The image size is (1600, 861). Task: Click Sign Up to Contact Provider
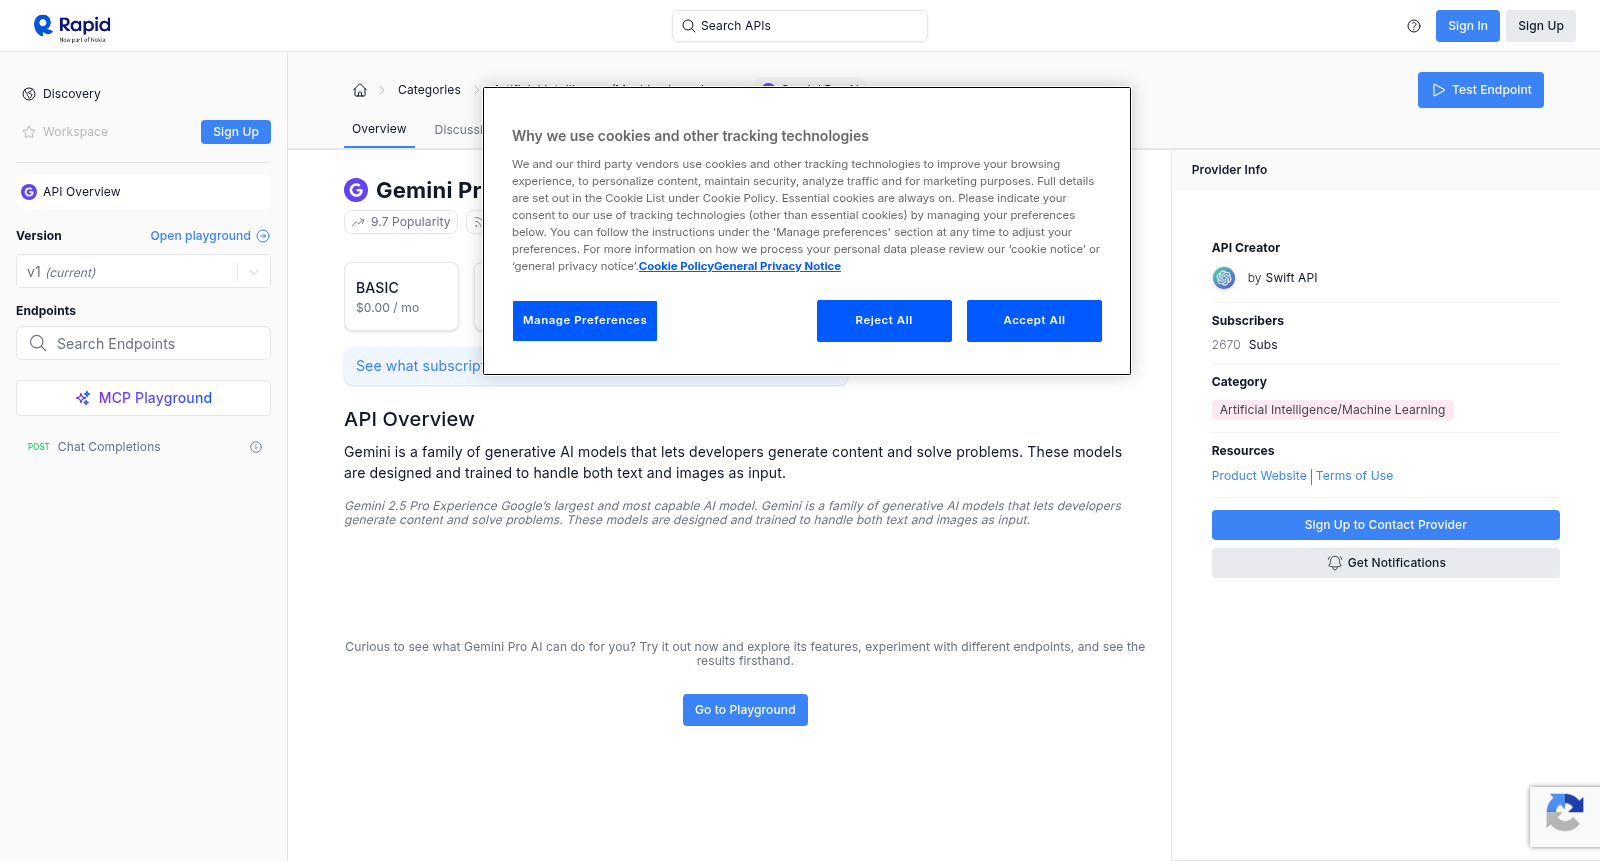[x=1385, y=525]
